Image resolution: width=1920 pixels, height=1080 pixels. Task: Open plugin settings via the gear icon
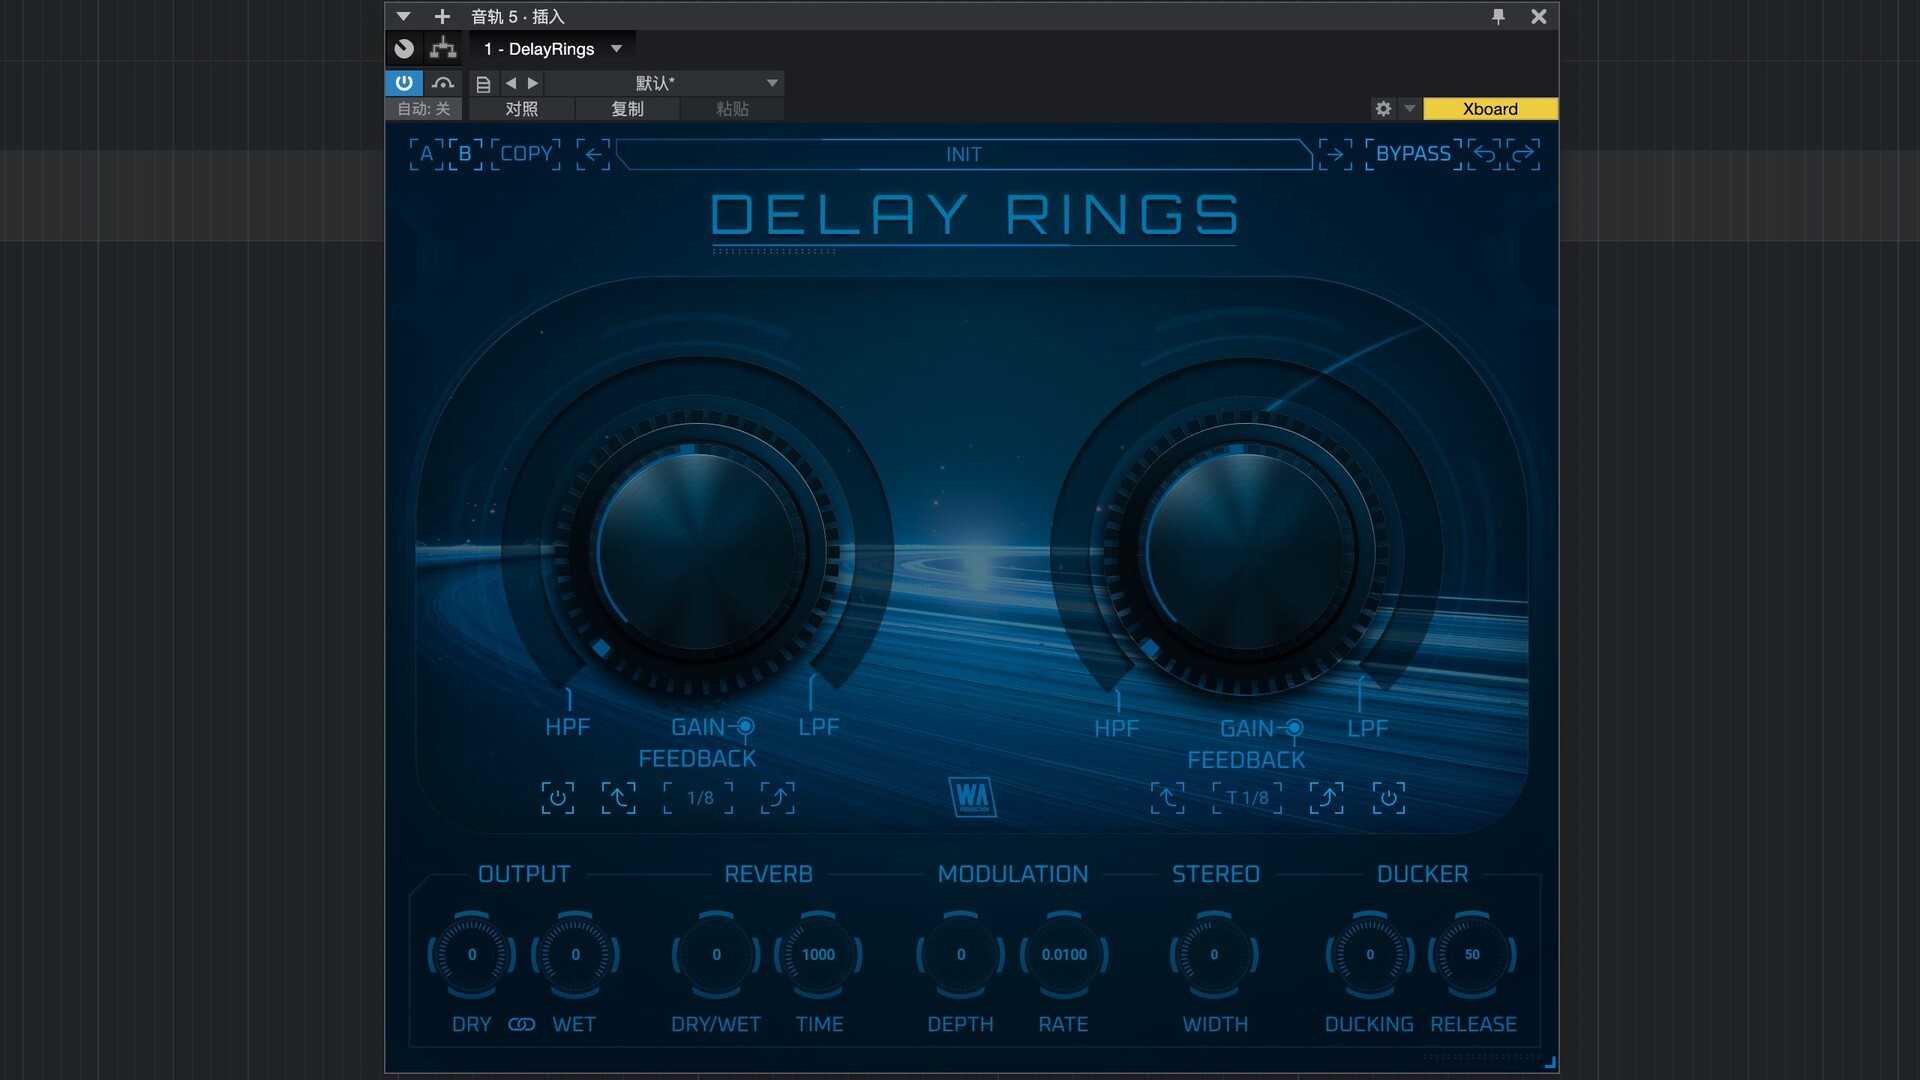point(1382,109)
